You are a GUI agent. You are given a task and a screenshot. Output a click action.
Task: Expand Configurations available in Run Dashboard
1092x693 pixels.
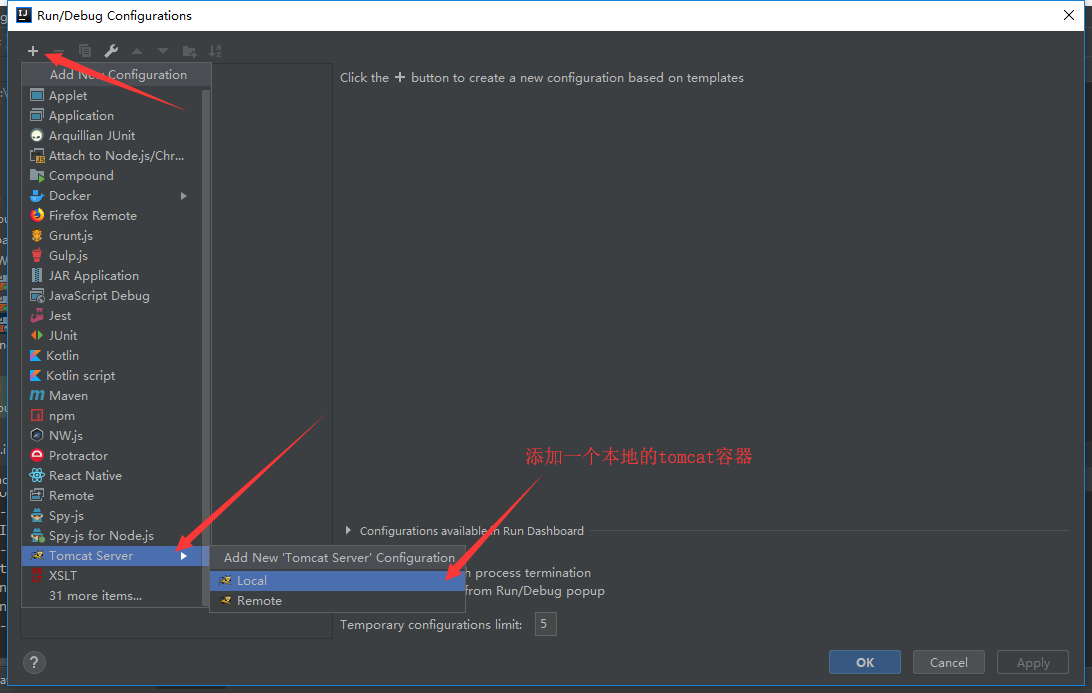click(348, 531)
